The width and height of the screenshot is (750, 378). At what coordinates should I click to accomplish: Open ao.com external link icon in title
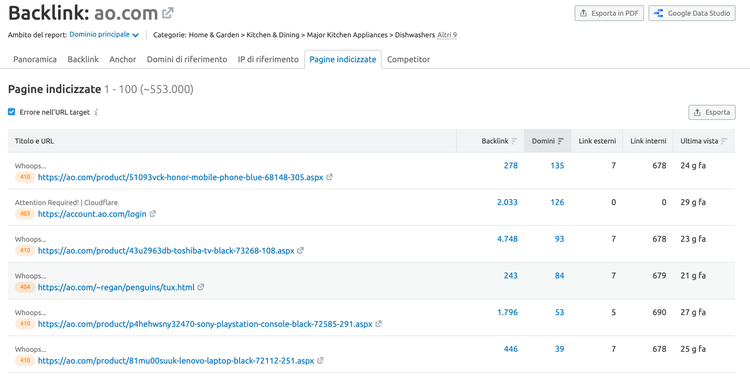tap(167, 13)
